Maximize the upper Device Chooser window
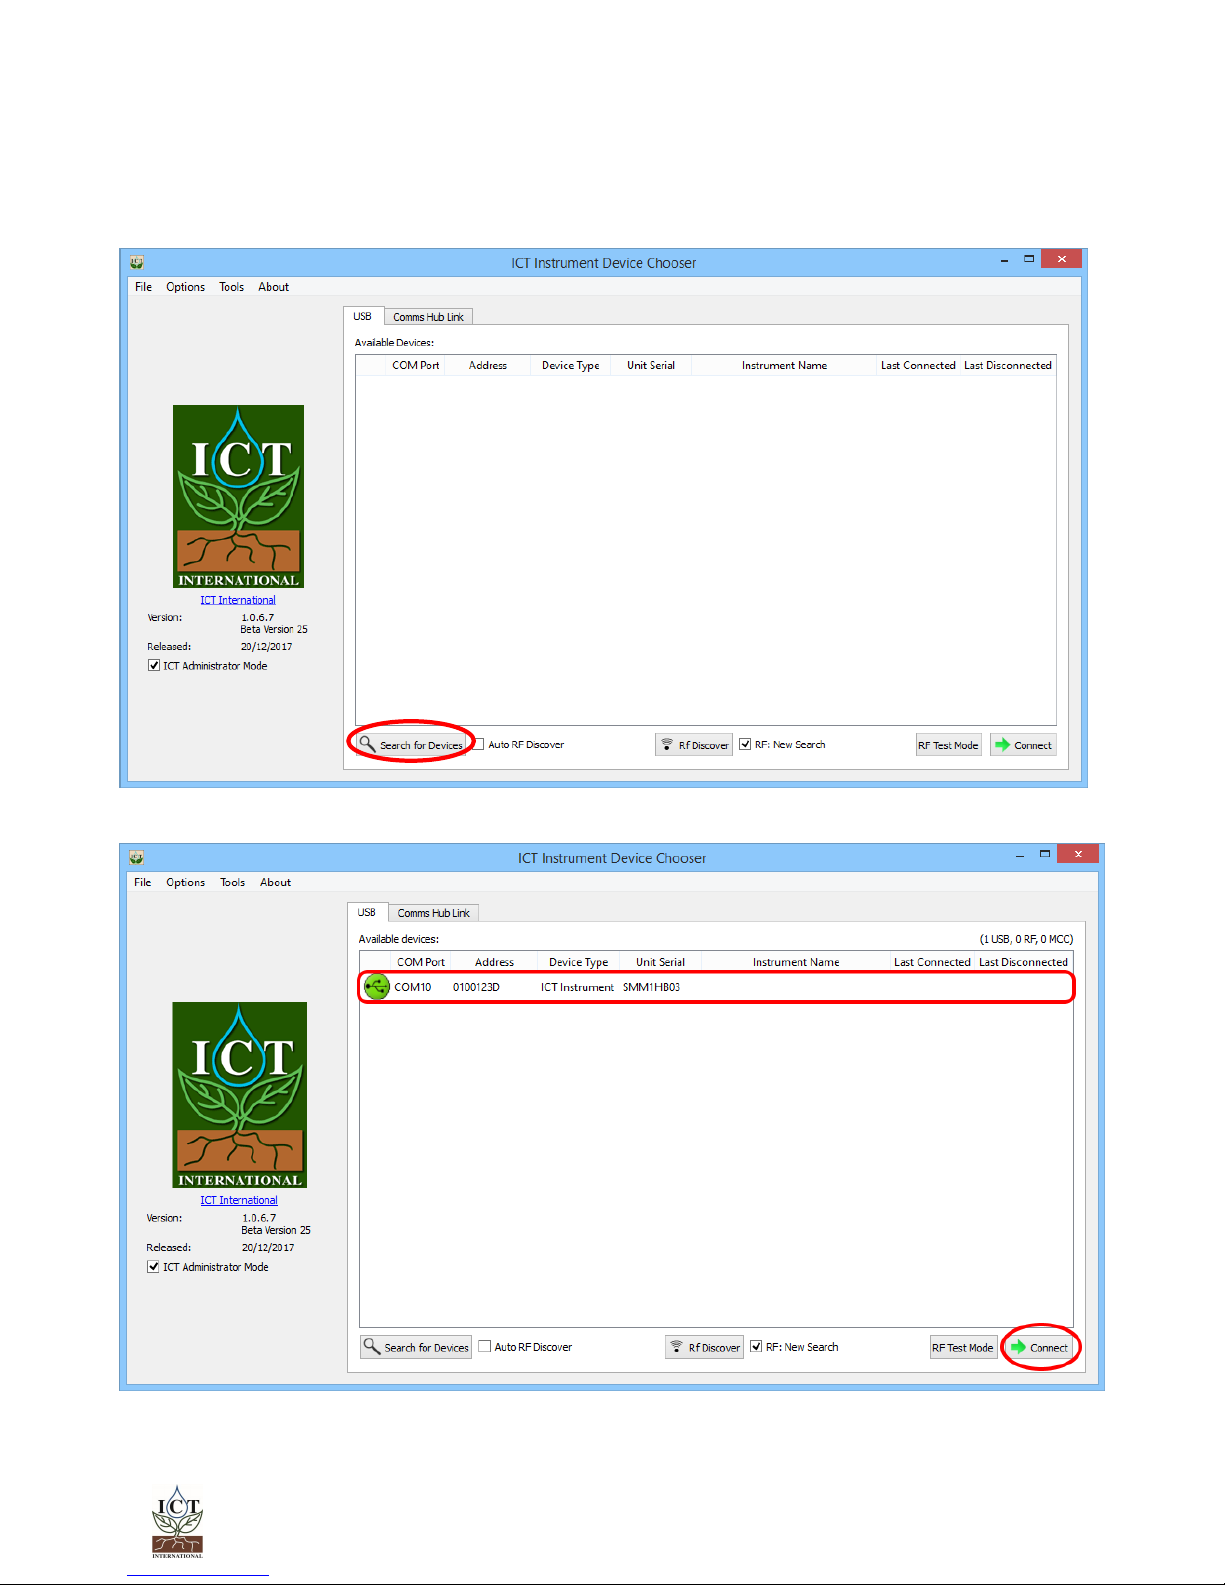 1029,259
